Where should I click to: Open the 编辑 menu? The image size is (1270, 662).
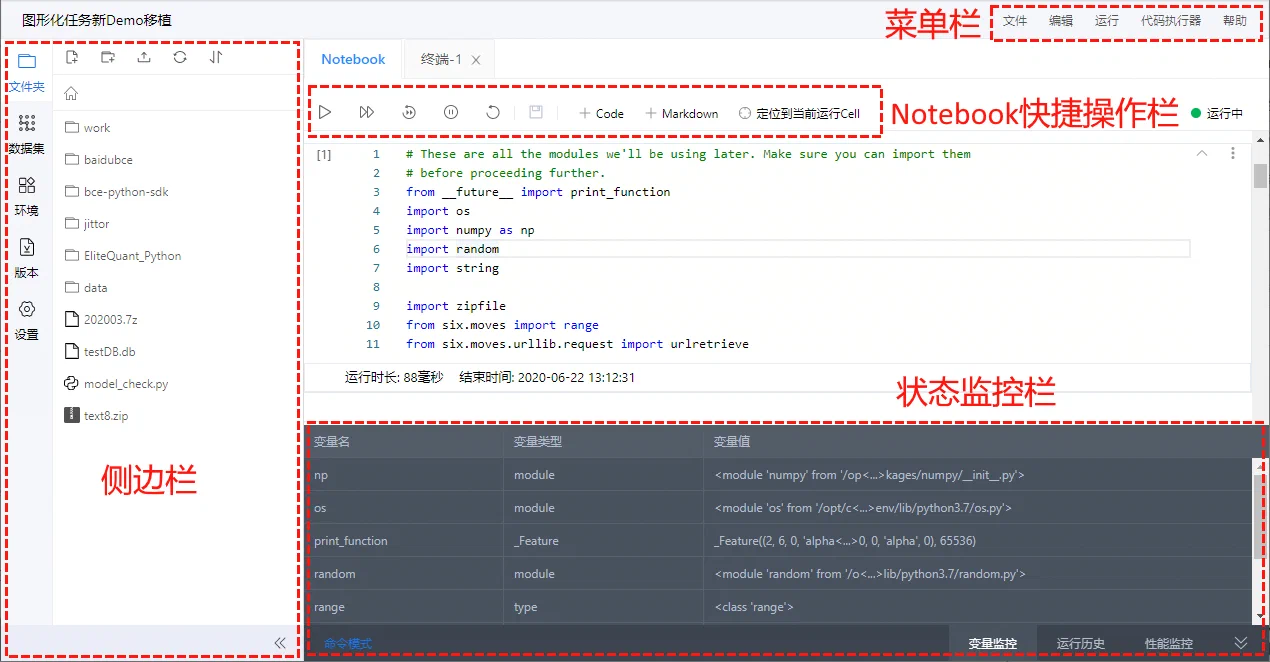1061,20
